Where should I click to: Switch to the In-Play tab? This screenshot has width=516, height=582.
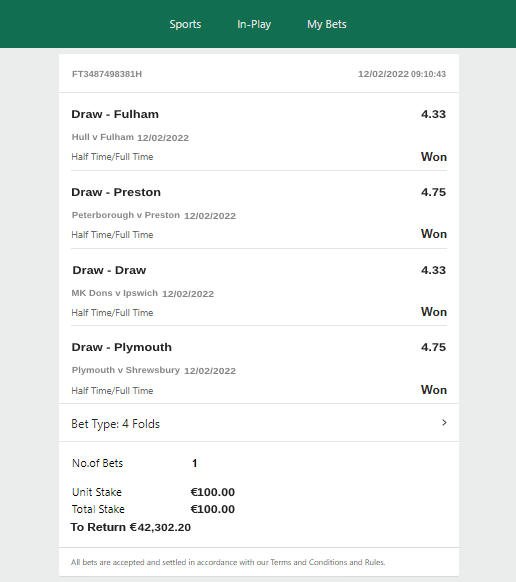(x=254, y=24)
